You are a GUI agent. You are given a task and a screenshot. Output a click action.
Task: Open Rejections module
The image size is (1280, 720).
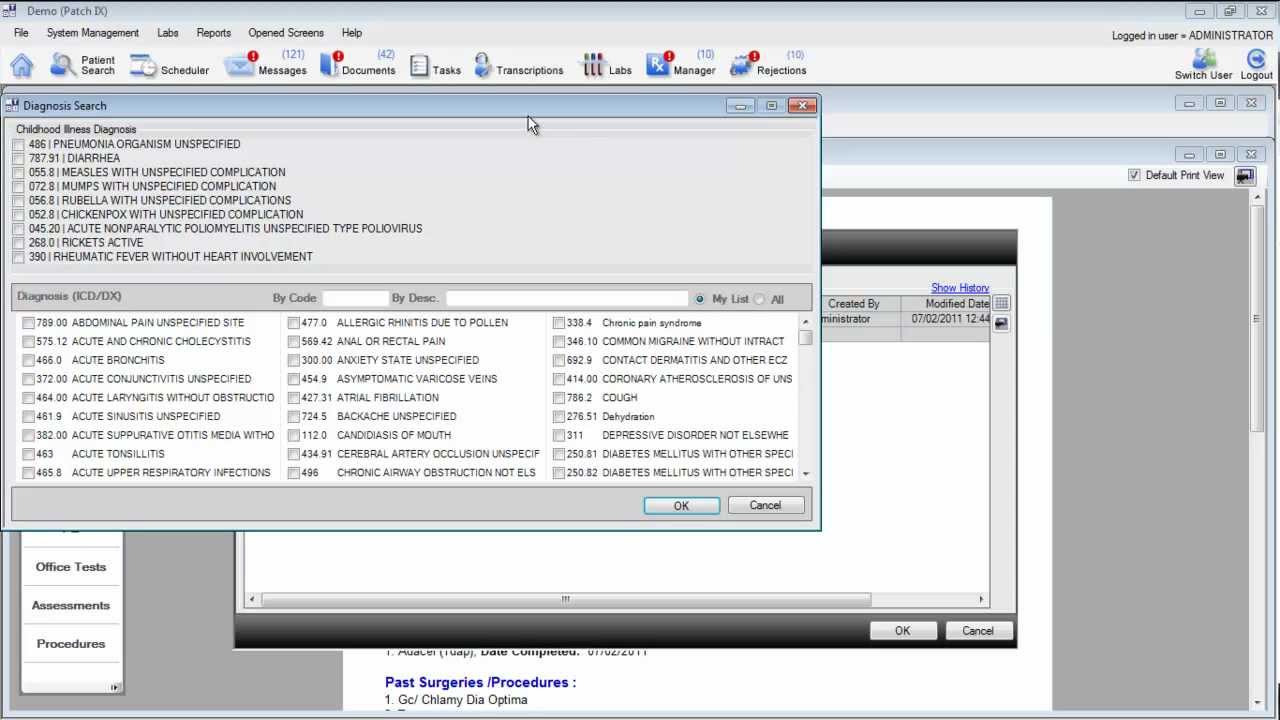(x=768, y=64)
